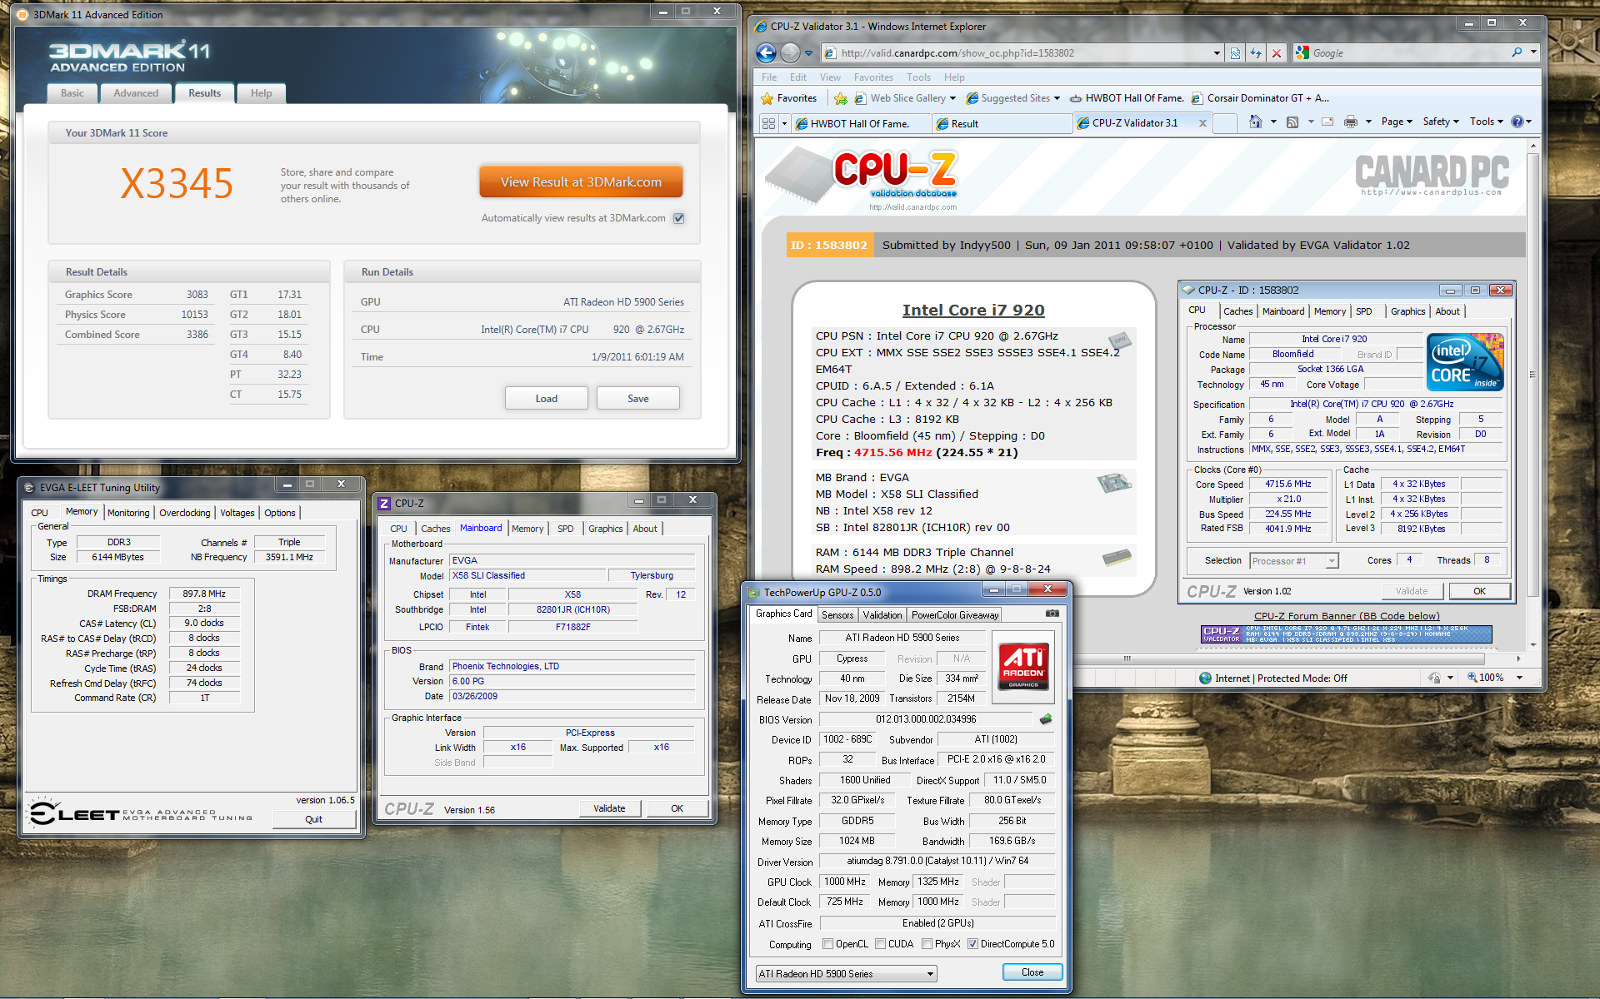Check the OpenCL box in GPU-Z
The image size is (1600, 999).
pos(828,944)
